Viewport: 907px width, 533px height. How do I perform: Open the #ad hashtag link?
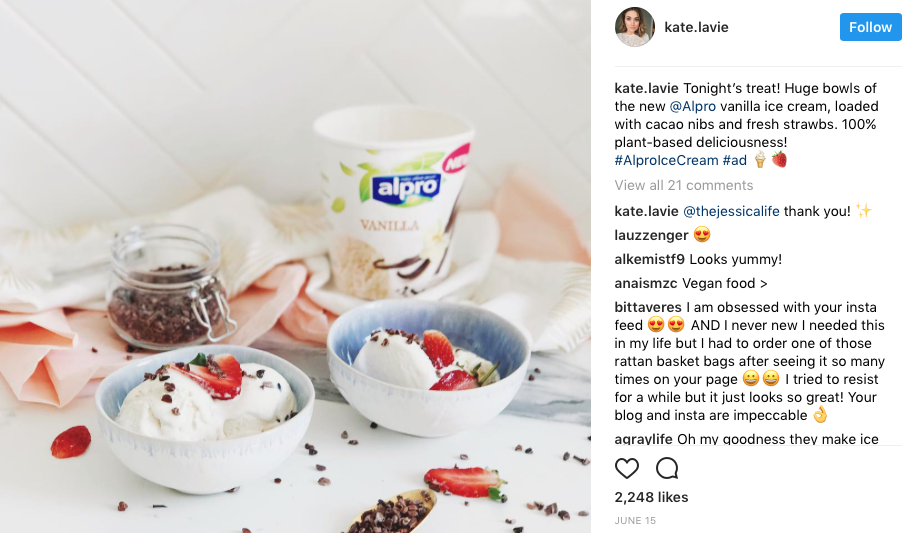pos(735,160)
